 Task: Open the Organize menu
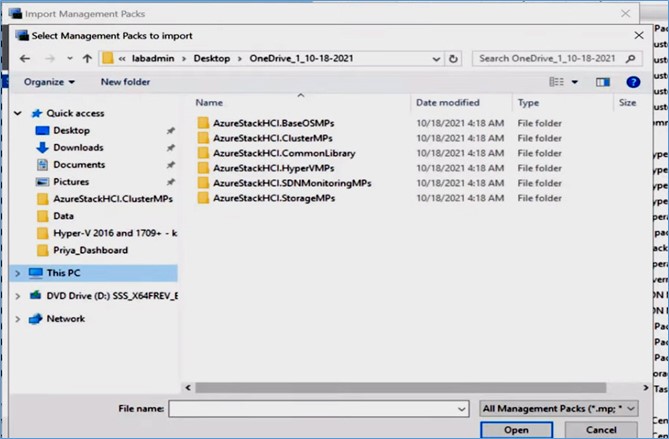click(49, 82)
